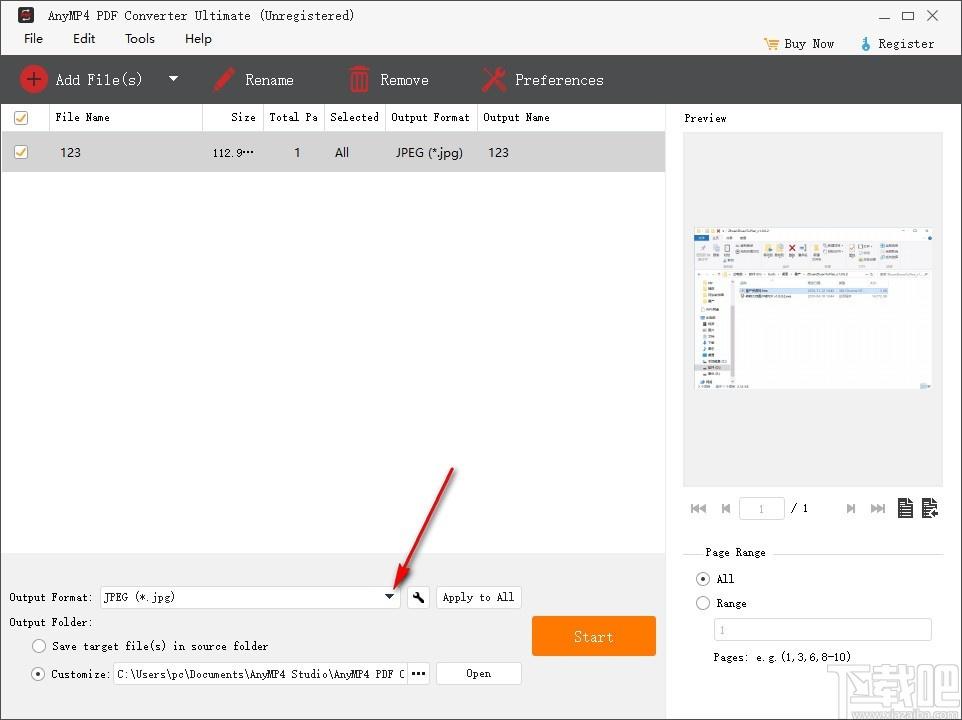The image size is (962, 720).
Task: Click the Preferences toolbar label
Action: tap(559, 80)
